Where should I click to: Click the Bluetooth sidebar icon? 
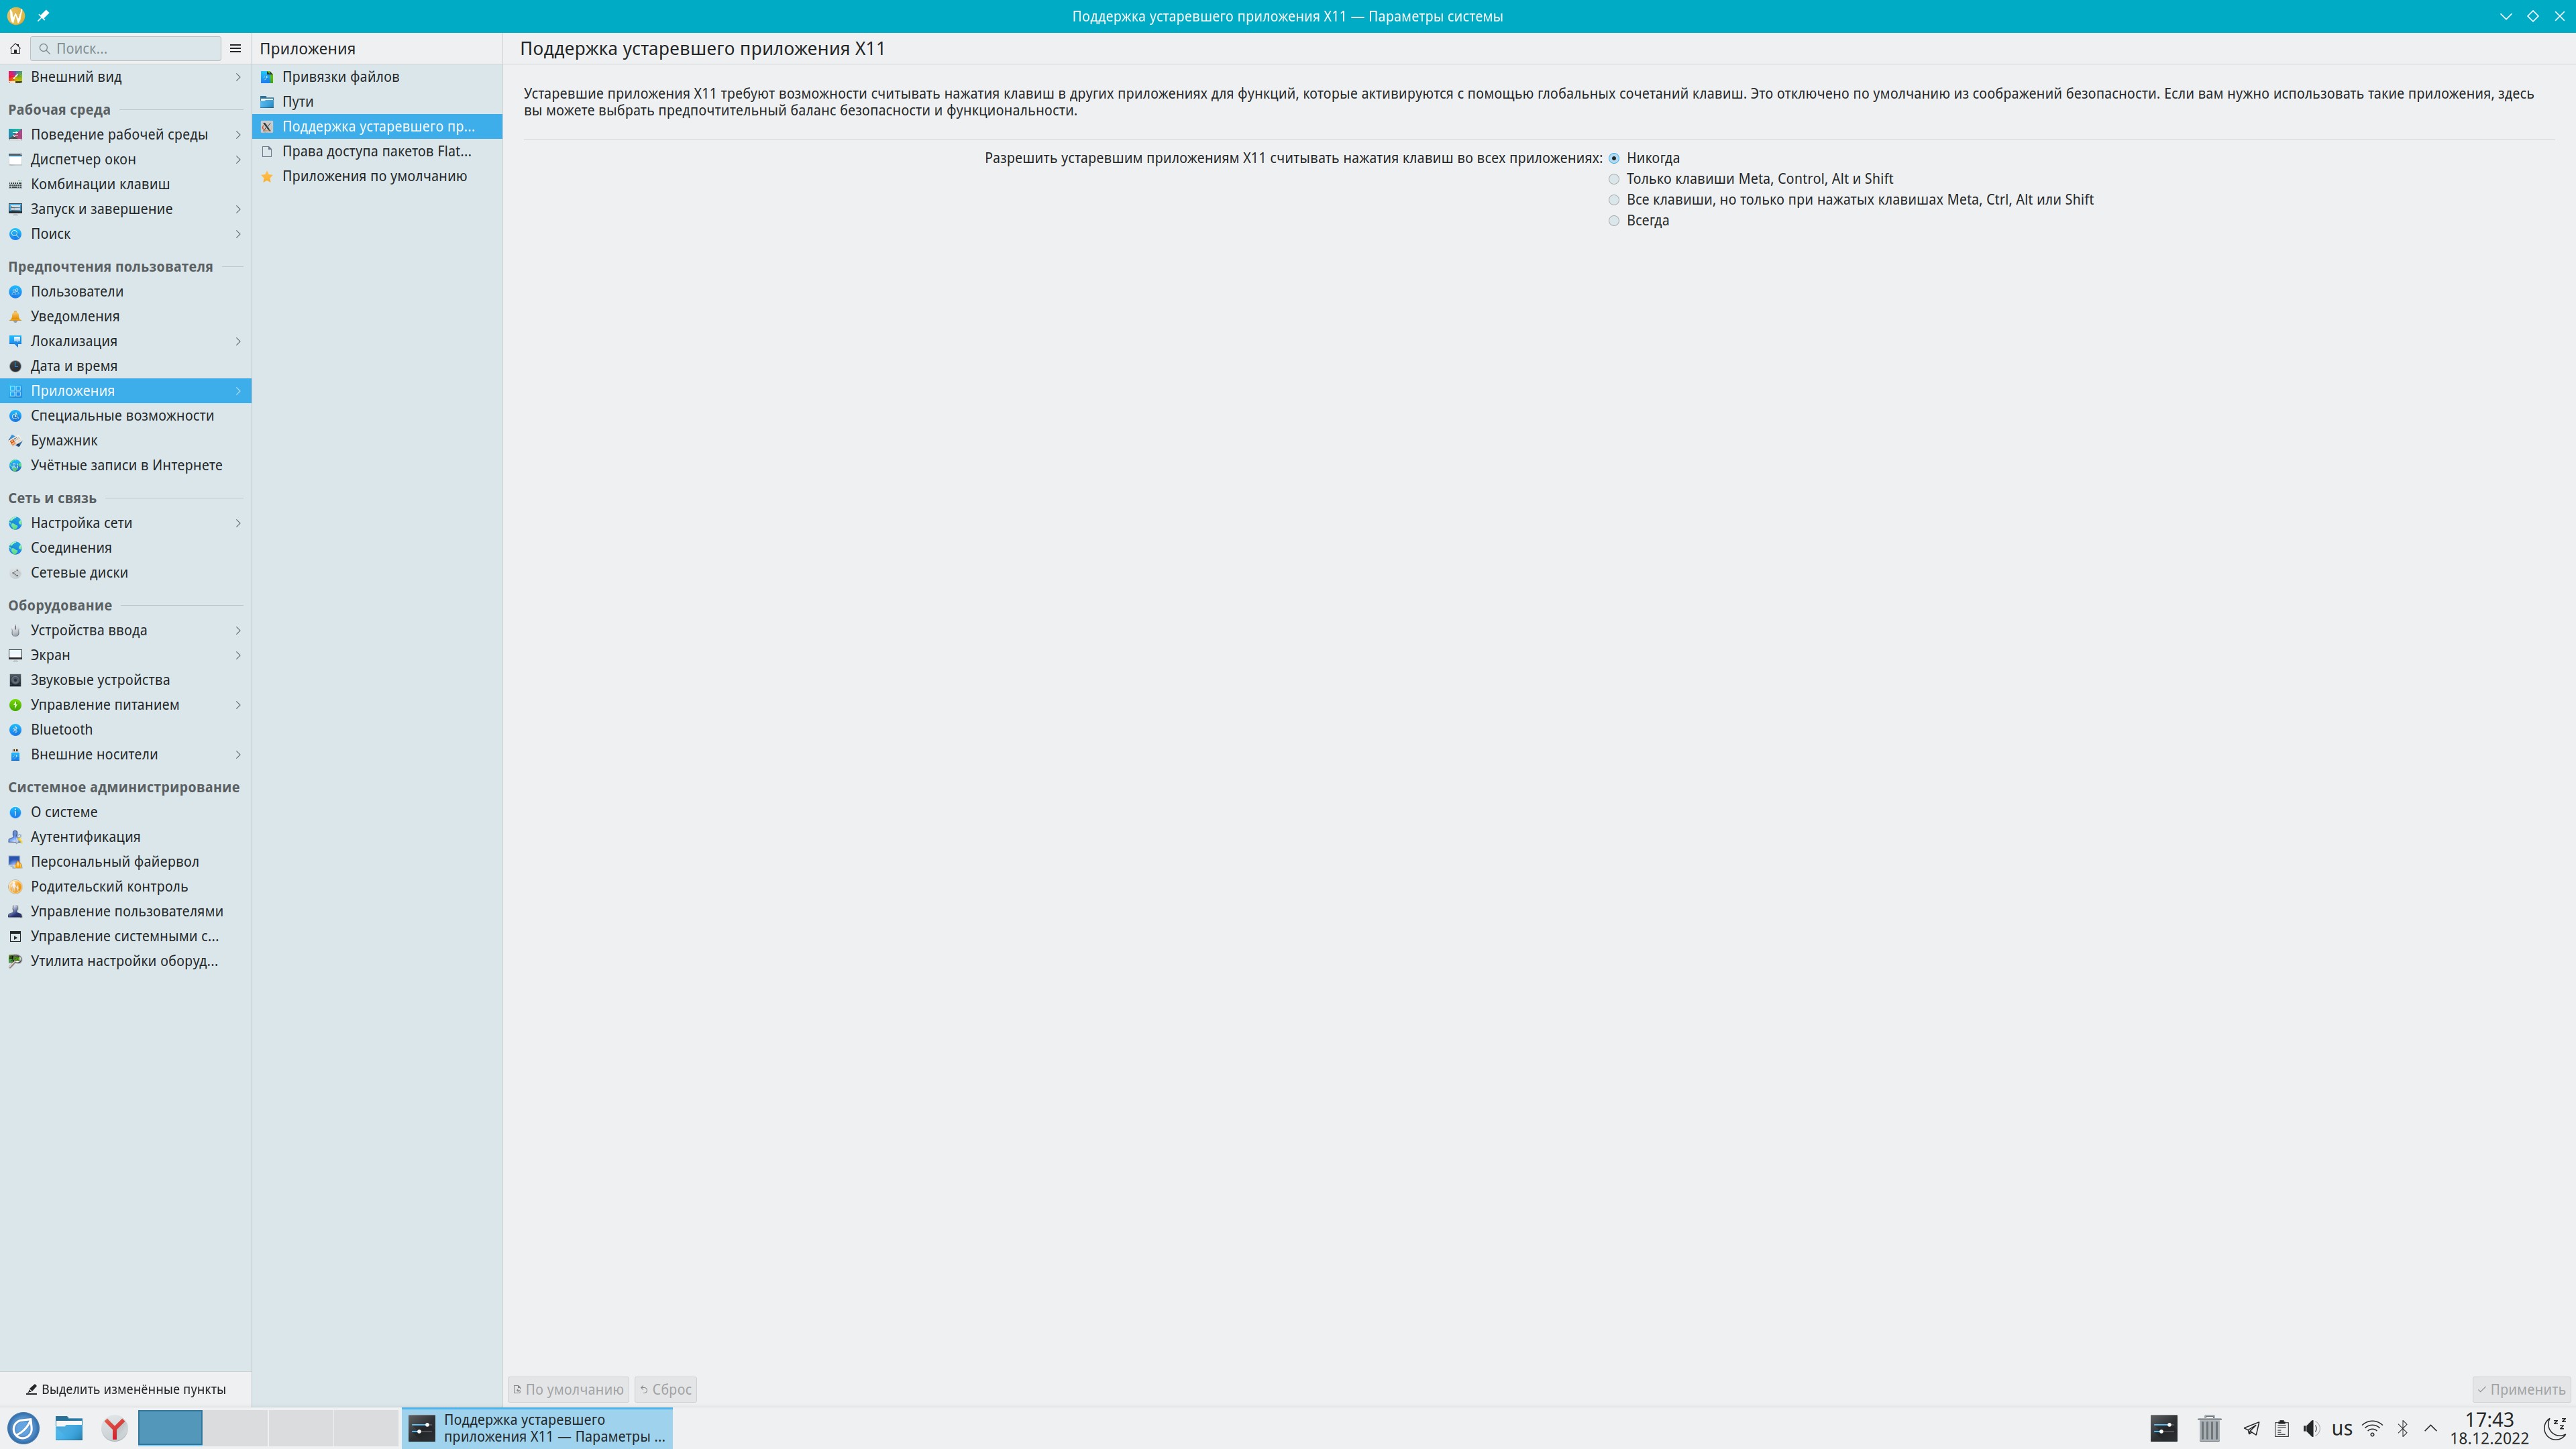click(x=15, y=730)
